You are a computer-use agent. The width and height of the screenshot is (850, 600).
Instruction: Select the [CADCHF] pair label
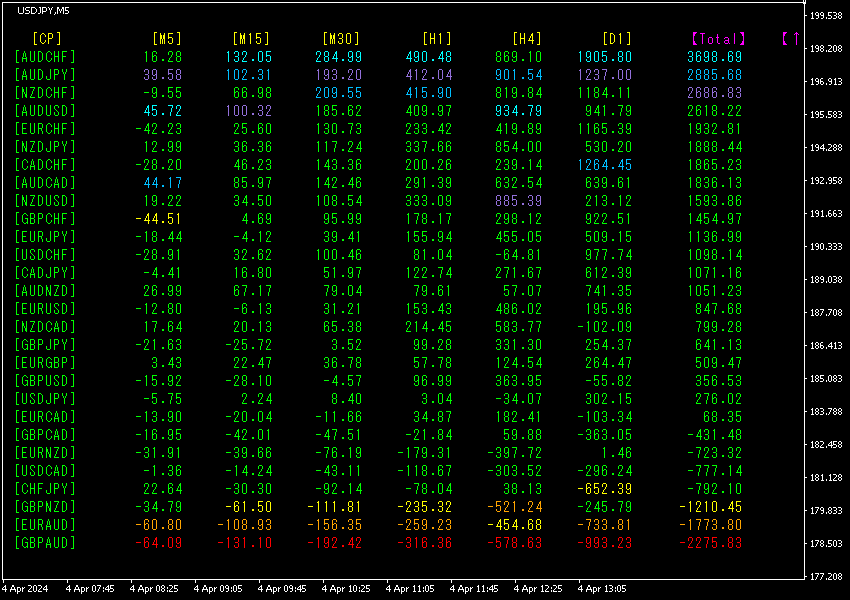(x=45, y=165)
